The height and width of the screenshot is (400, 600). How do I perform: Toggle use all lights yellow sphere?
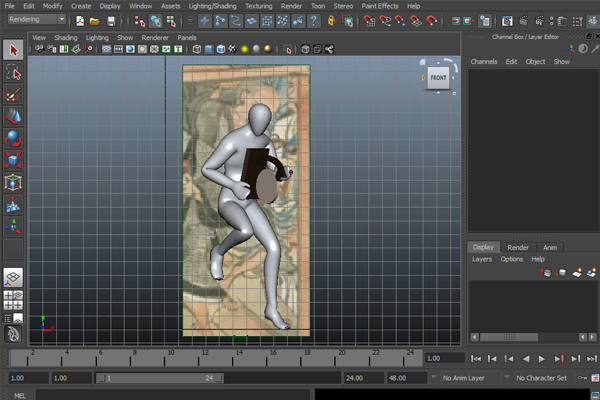click(245, 49)
